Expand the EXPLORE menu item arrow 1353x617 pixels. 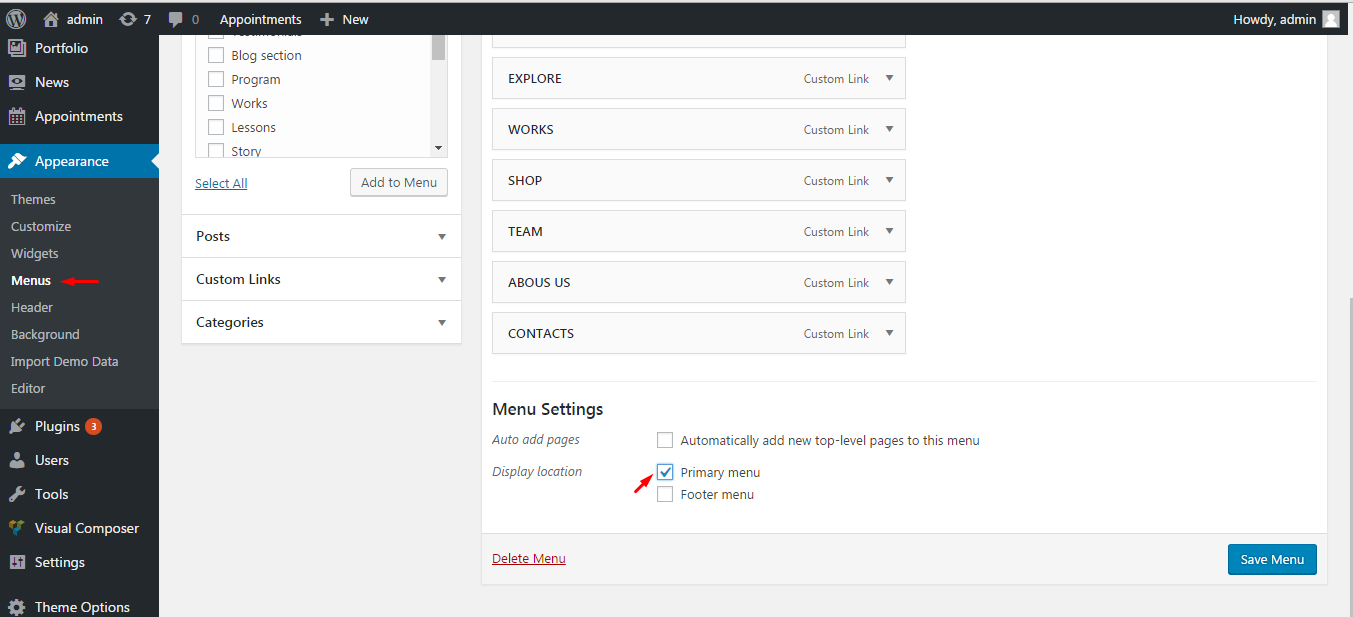(x=889, y=78)
